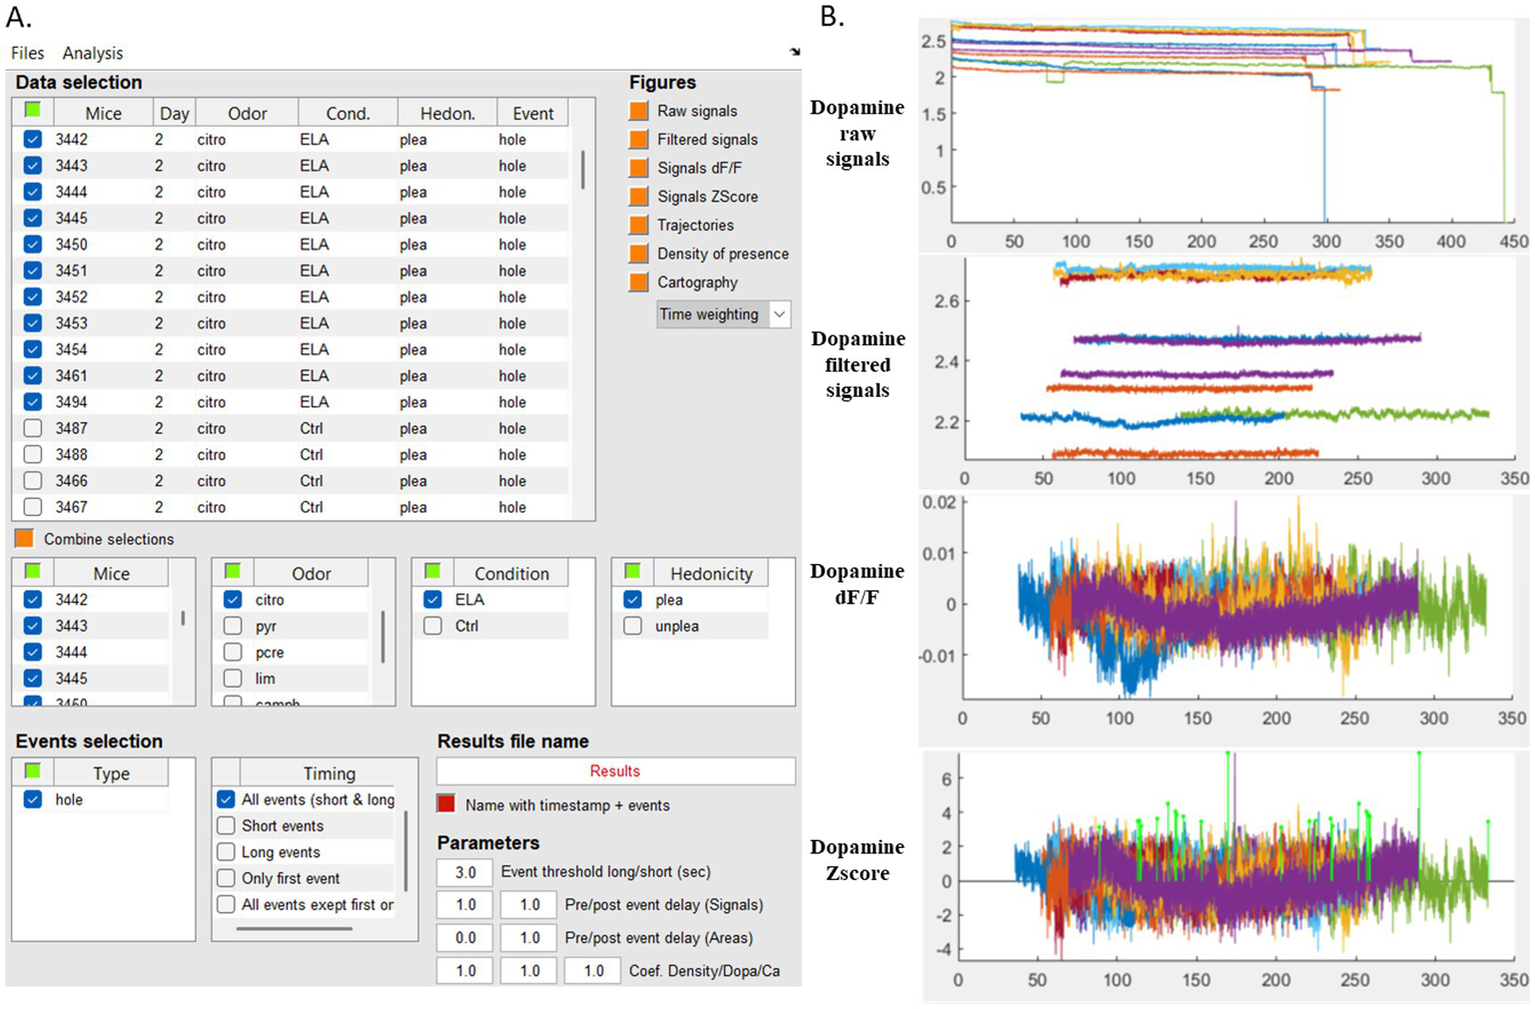Viewport: 1535px width, 1009px height.
Task: Click the green select-all icon above Odor list
Action: click(x=232, y=568)
